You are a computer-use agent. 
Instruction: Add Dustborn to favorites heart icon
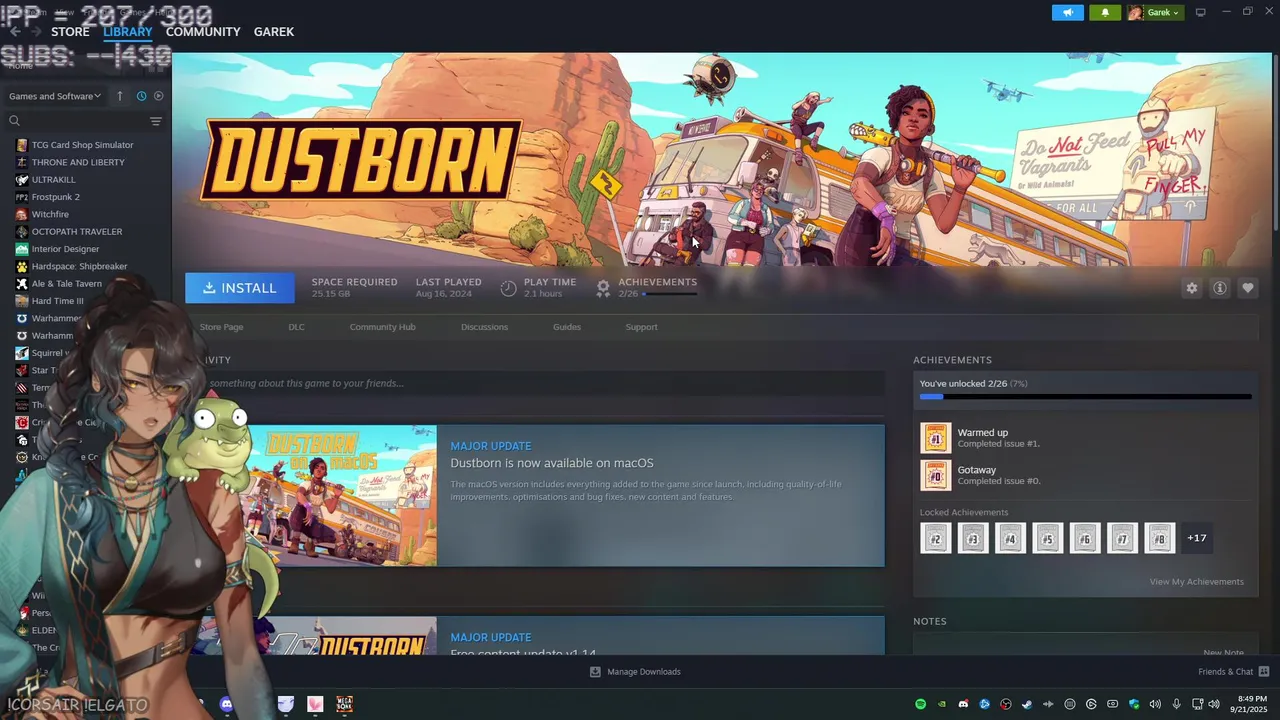coord(1247,288)
